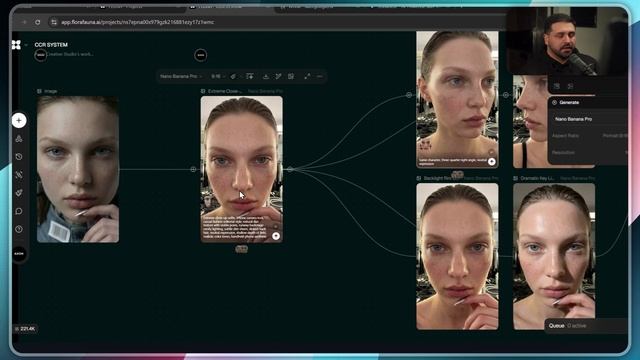640x360 pixels.
Task: Open the chat bubble icon in sidebar
Action: 19,211
